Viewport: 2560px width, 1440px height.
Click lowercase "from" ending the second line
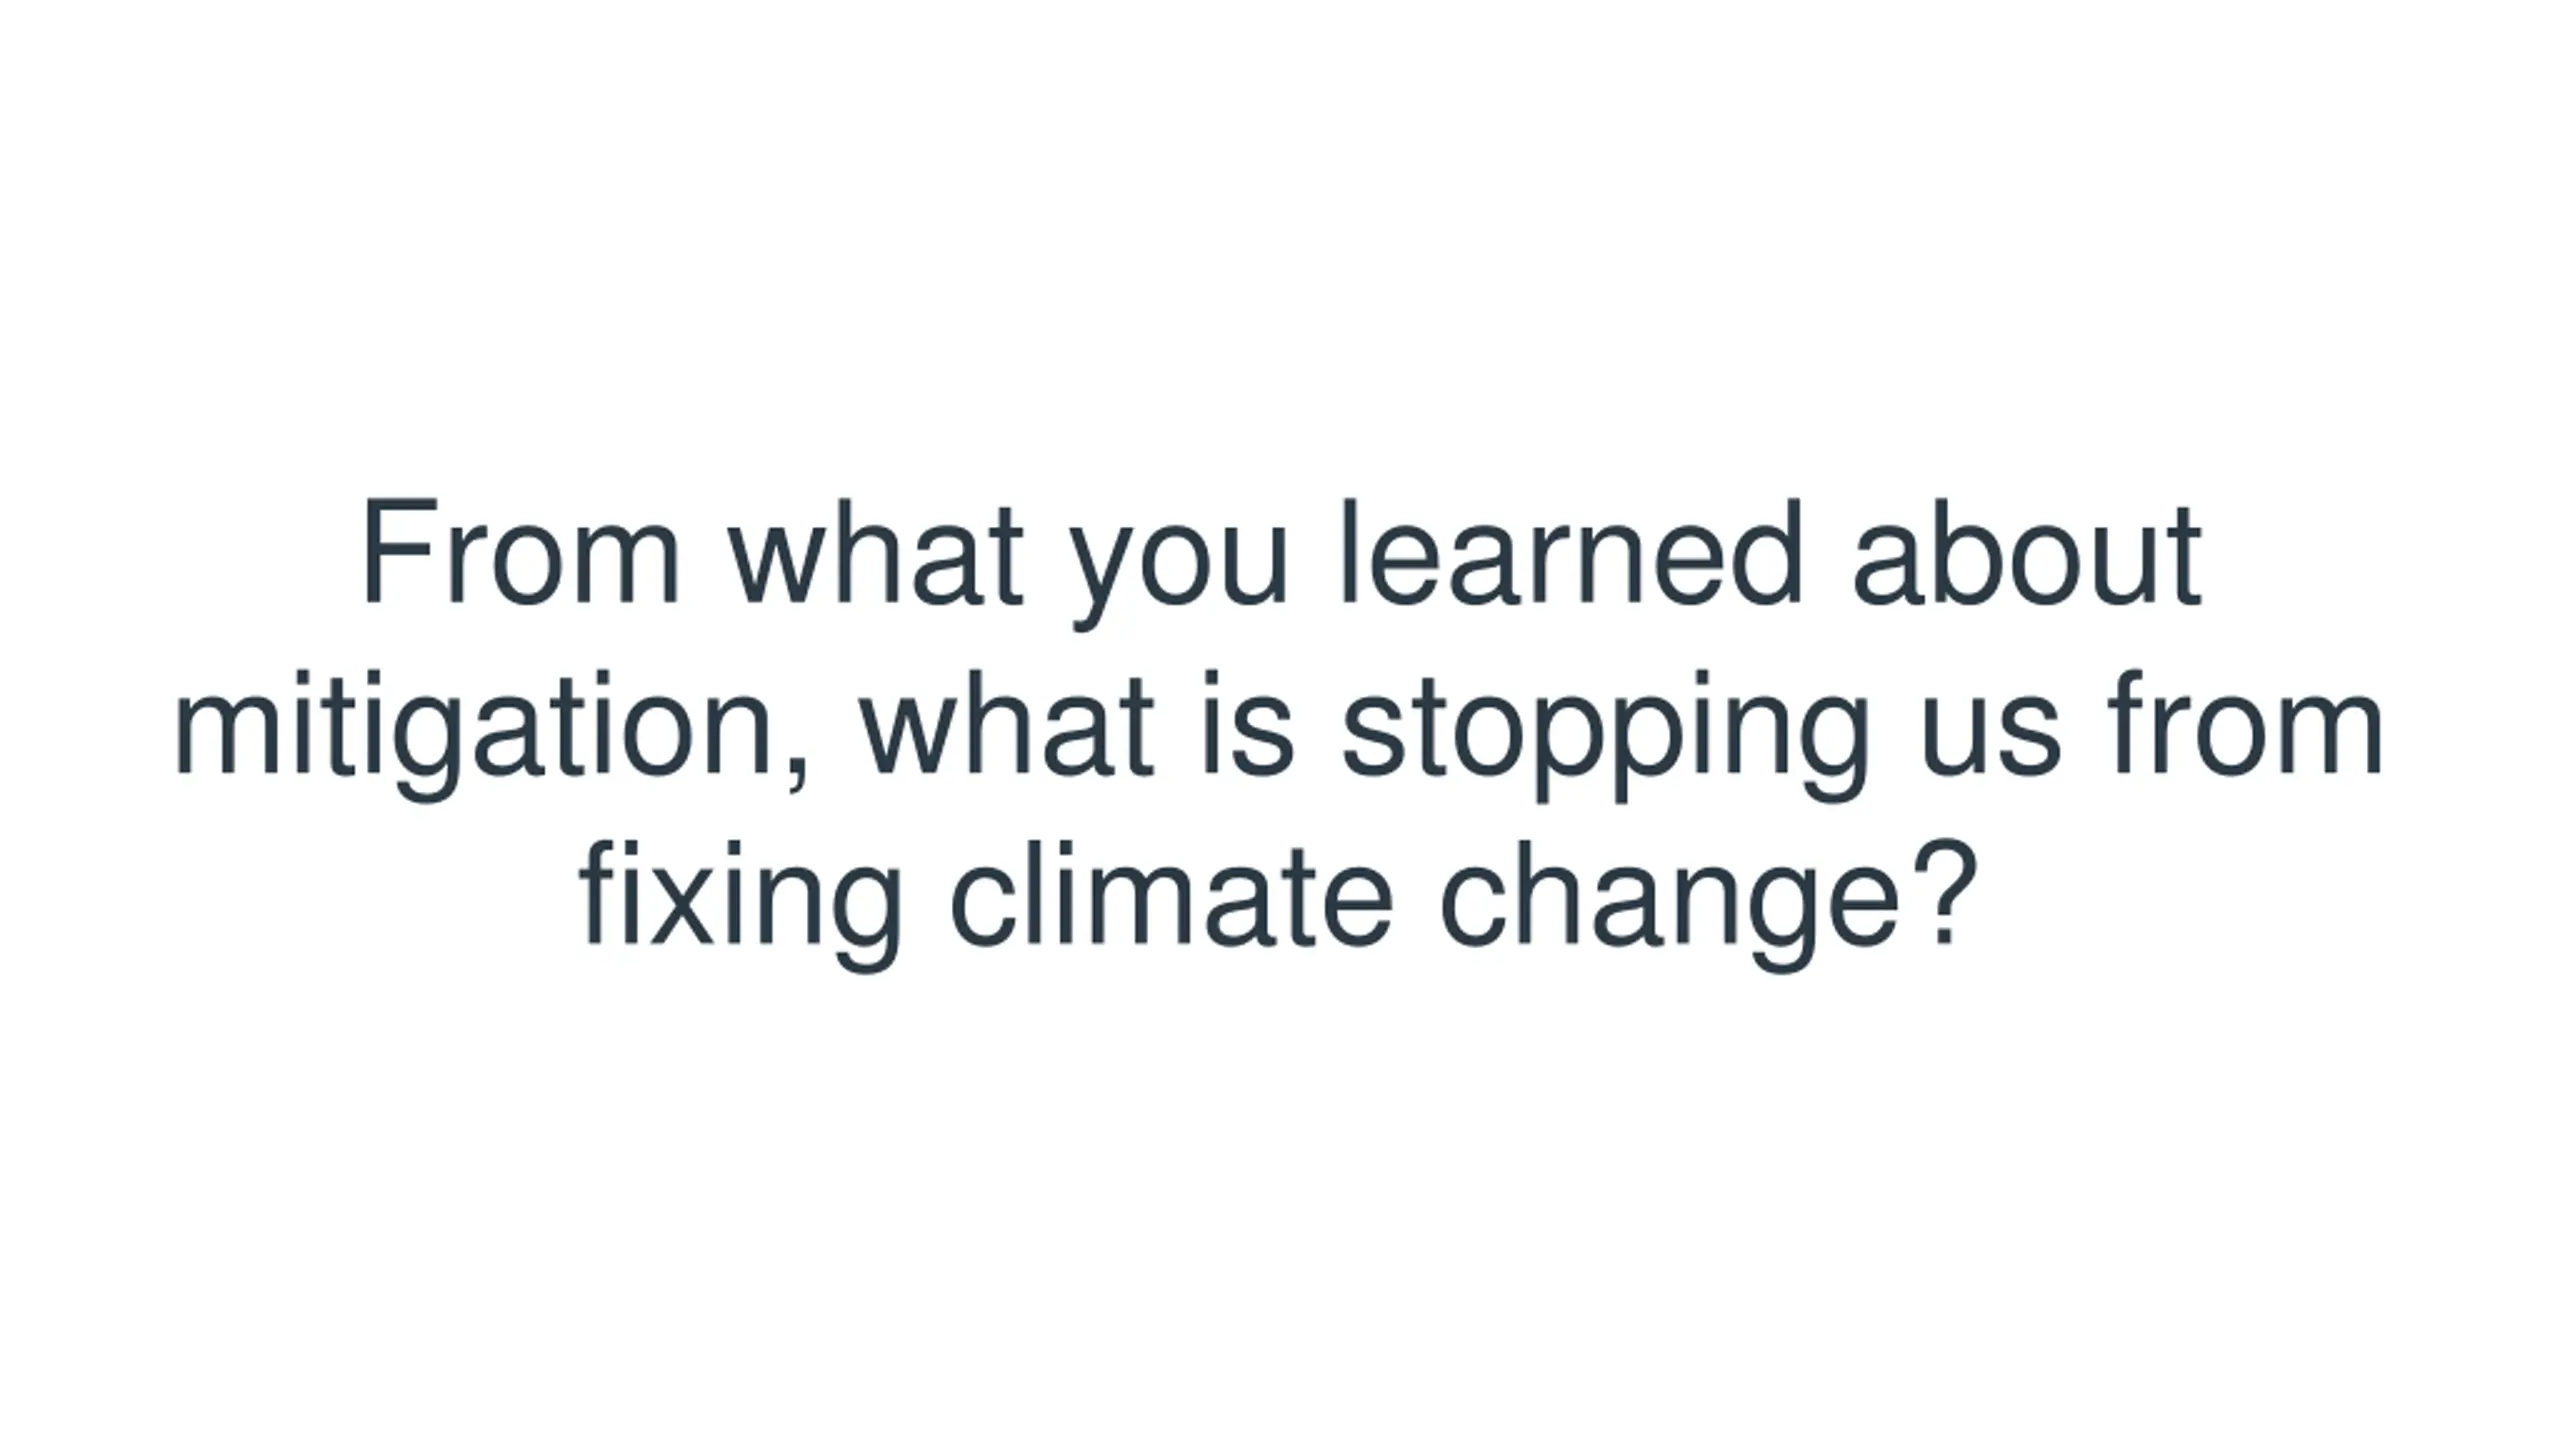(2247, 723)
